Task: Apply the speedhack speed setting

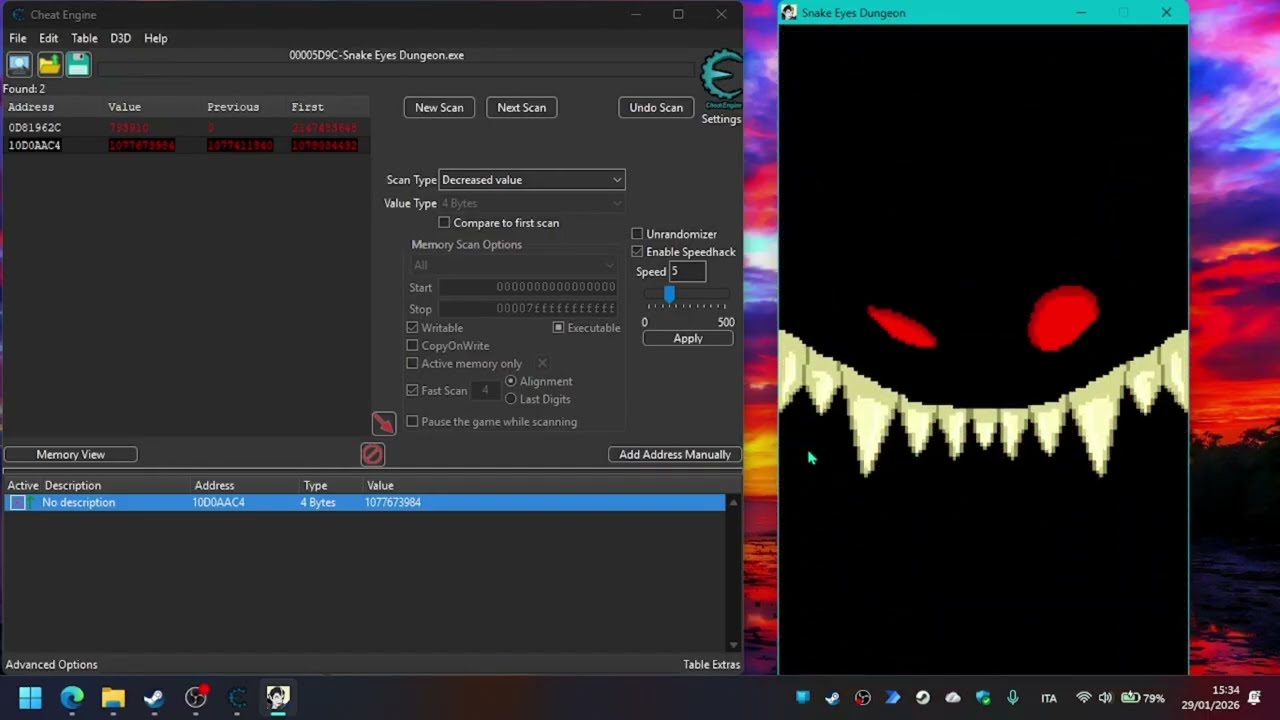Action: tap(688, 339)
